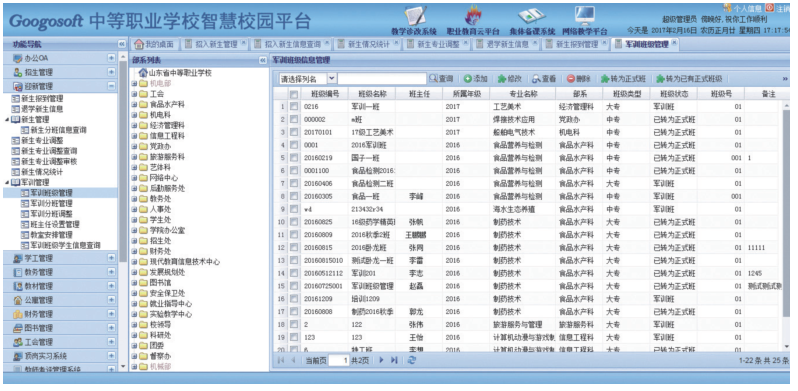The image size is (798, 391).
Task: Check the row for 2016卧龙班
Action: click(294, 247)
